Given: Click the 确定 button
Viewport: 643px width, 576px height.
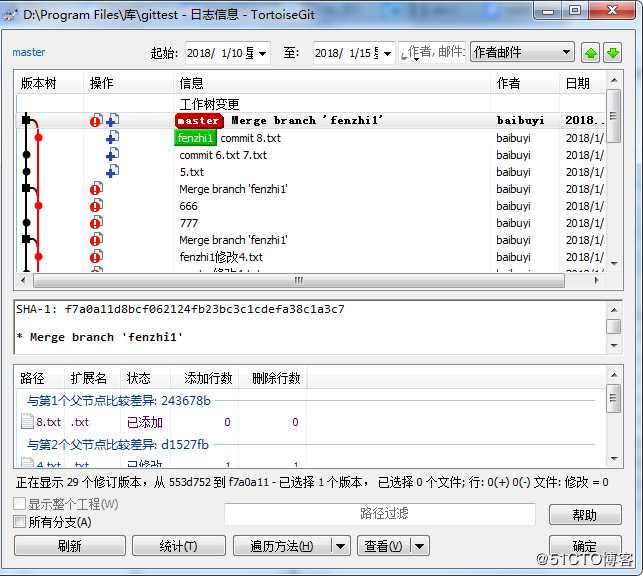Looking at the screenshot, I should coord(585,546).
